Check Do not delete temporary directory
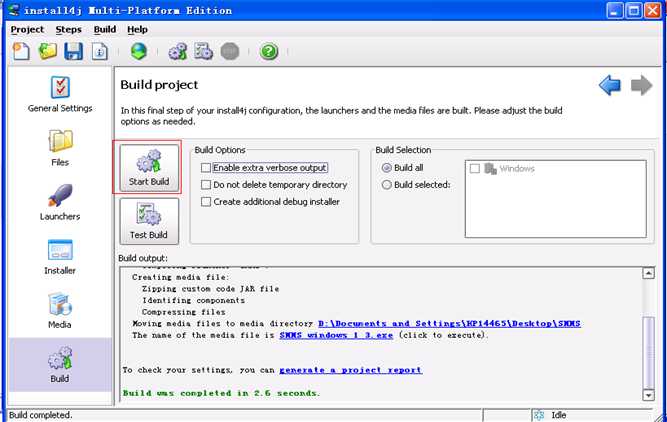 [x=206, y=185]
